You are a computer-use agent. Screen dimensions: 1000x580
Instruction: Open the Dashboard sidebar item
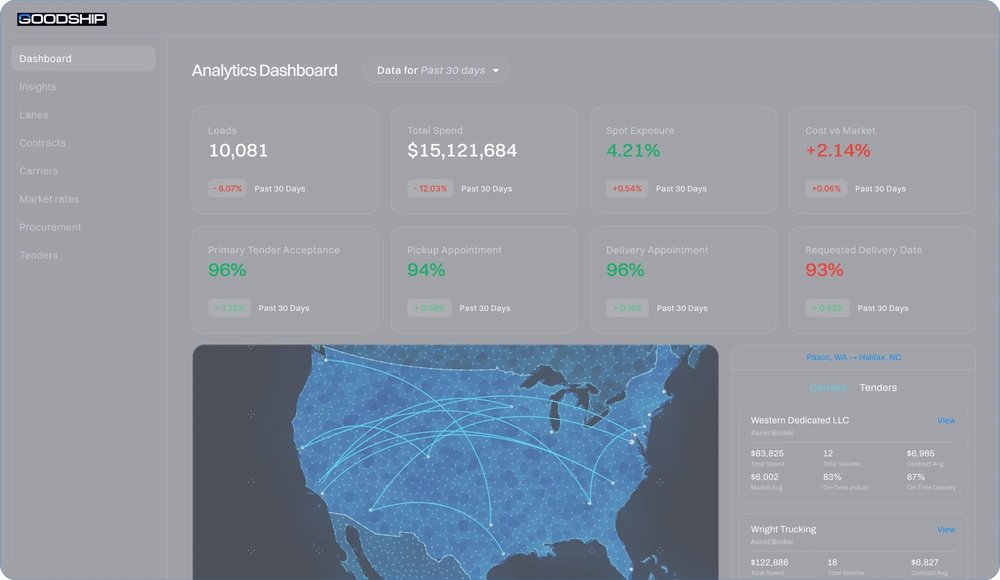point(83,59)
